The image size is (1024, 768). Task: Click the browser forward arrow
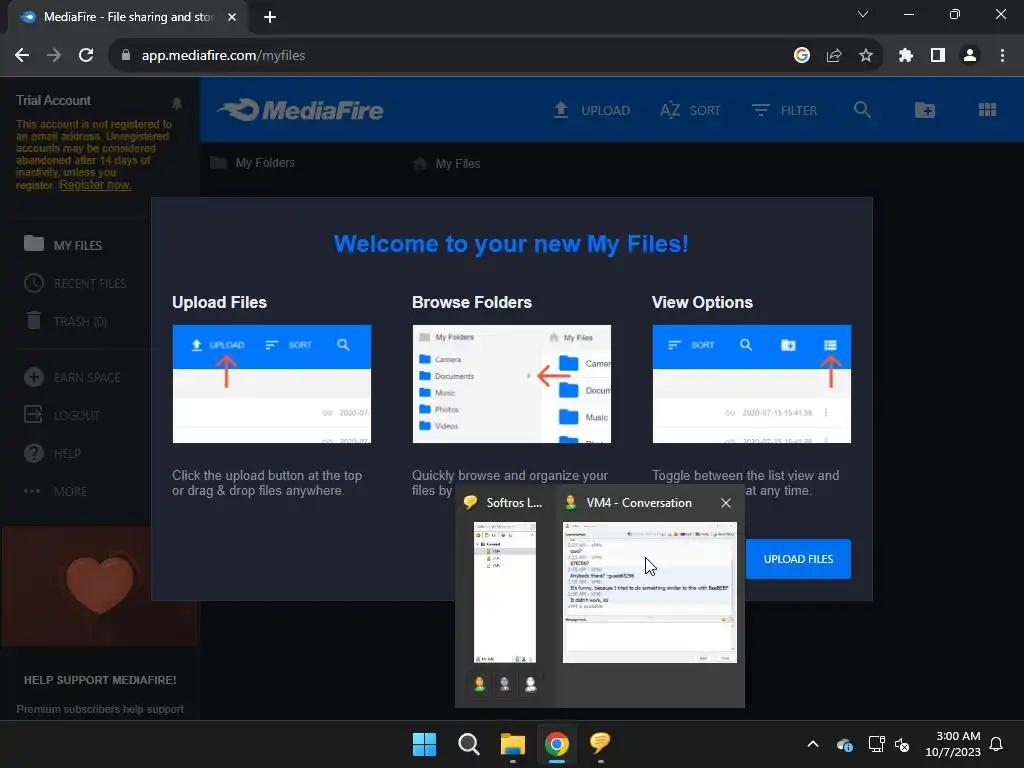pyautogui.click(x=54, y=56)
